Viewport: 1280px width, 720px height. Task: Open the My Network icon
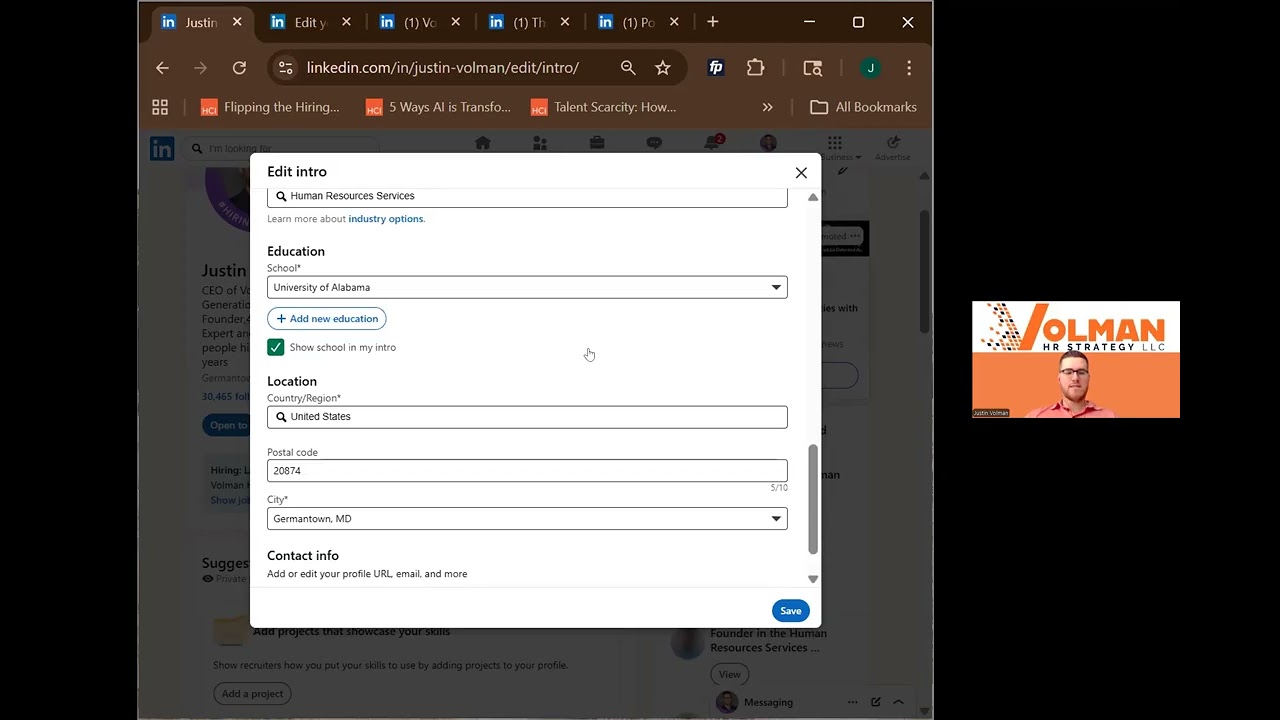540,143
